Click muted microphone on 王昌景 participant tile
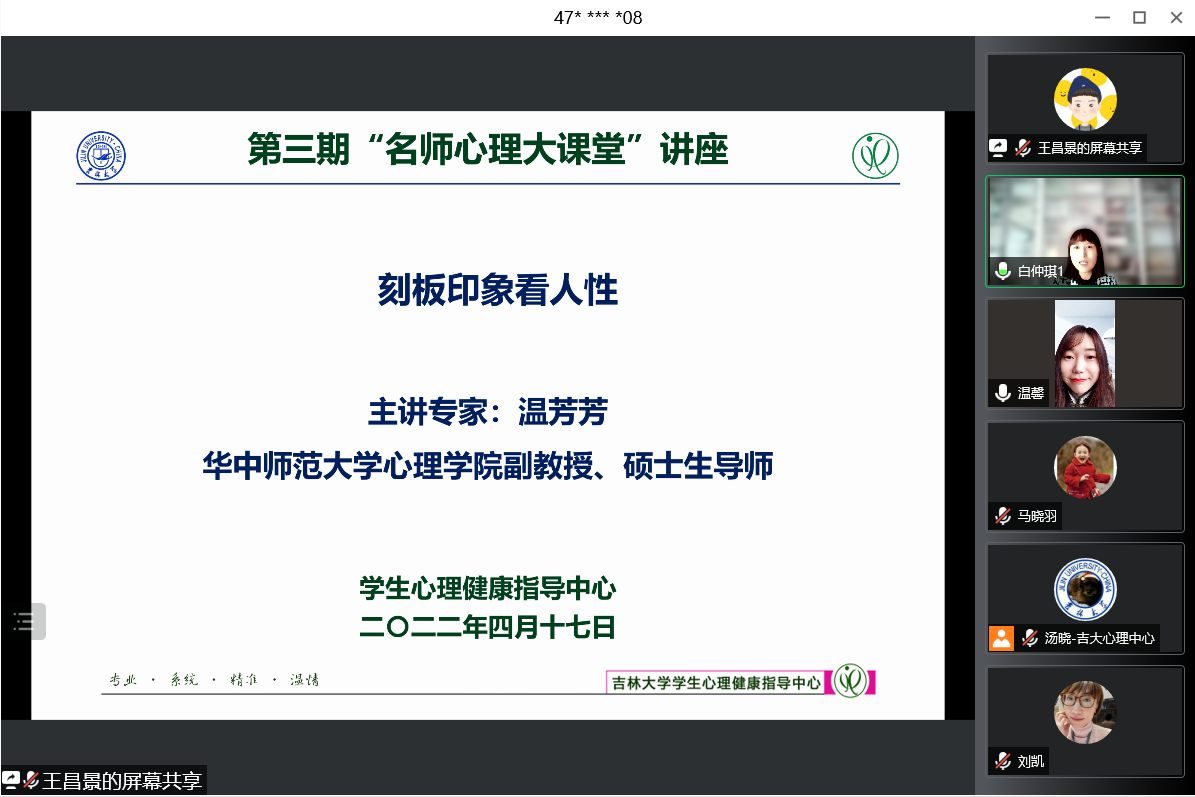Screen dimensions: 1195x797 click(1024, 148)
